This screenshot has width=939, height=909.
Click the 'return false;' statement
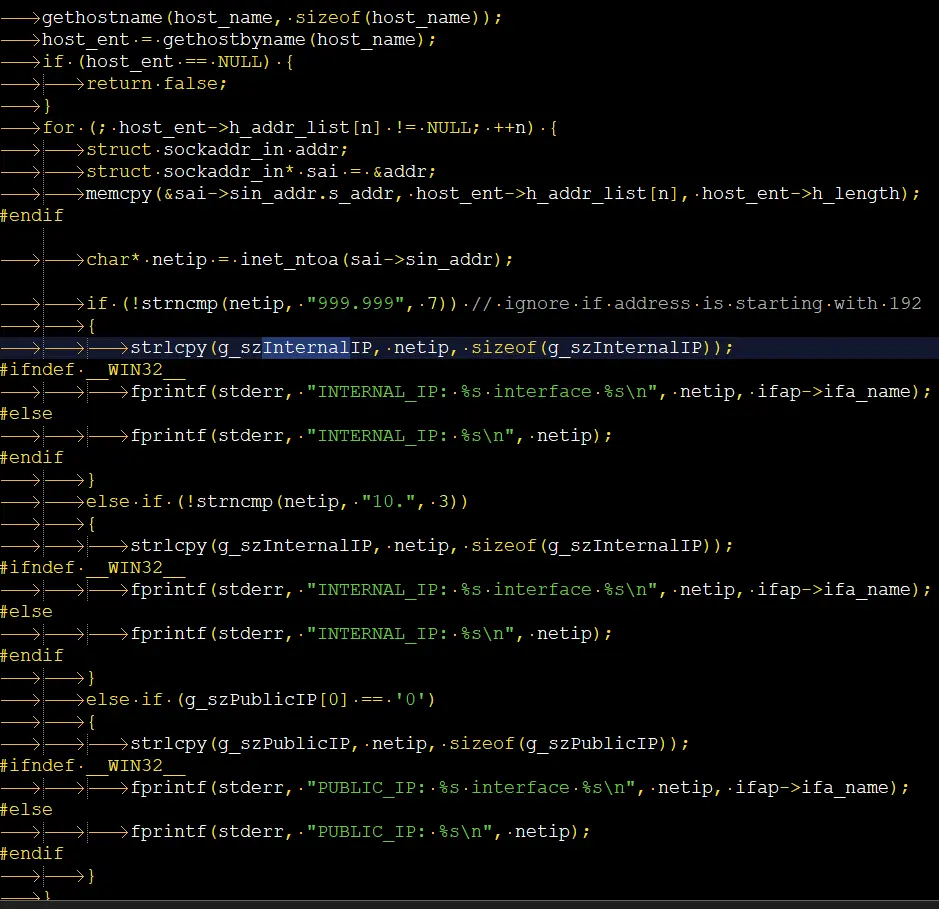point(157,83)
